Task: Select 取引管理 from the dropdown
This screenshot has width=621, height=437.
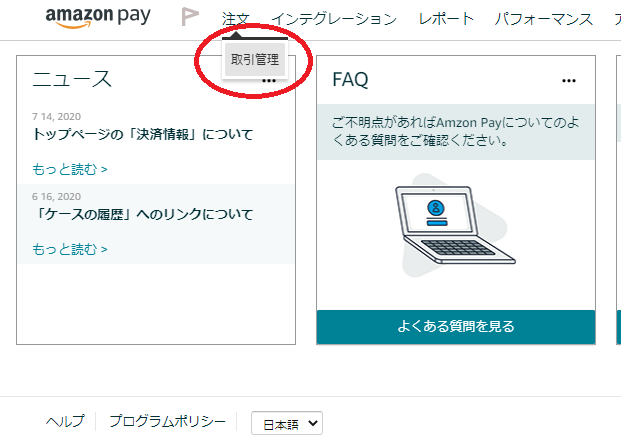Action: (255, 60)
